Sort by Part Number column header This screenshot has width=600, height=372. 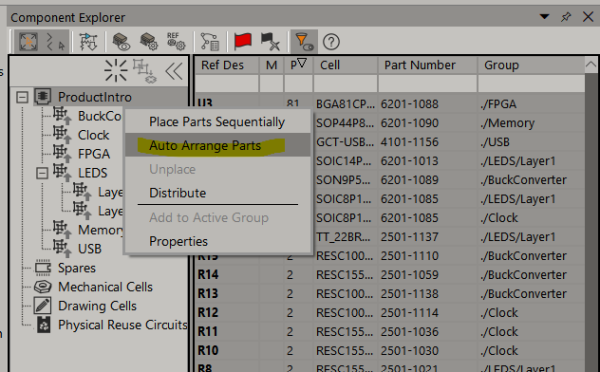(428, 65)
